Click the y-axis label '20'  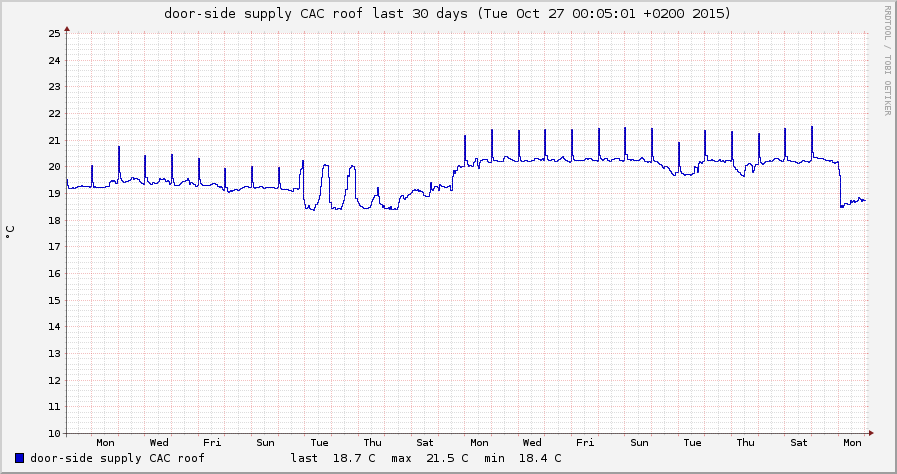click(x=54, y=167)
